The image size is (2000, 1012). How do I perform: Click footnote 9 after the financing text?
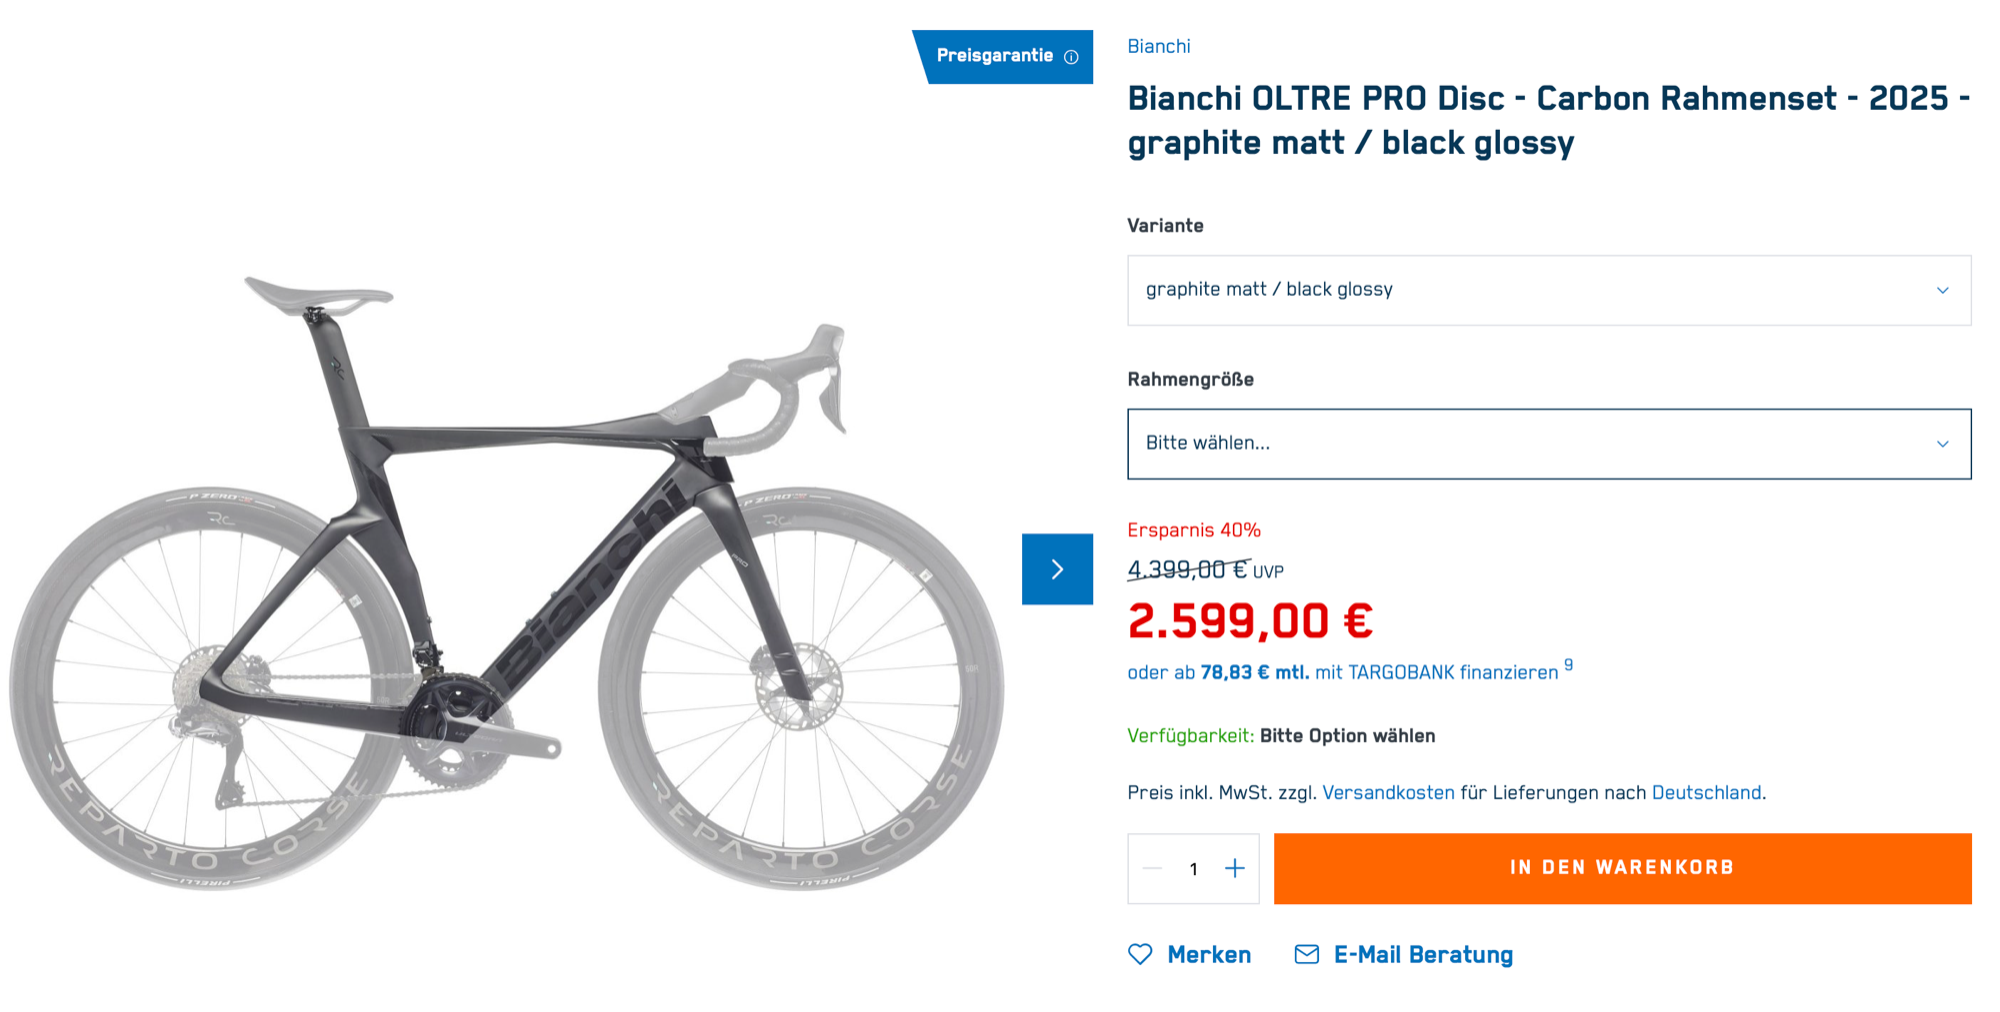[1569, 664]
